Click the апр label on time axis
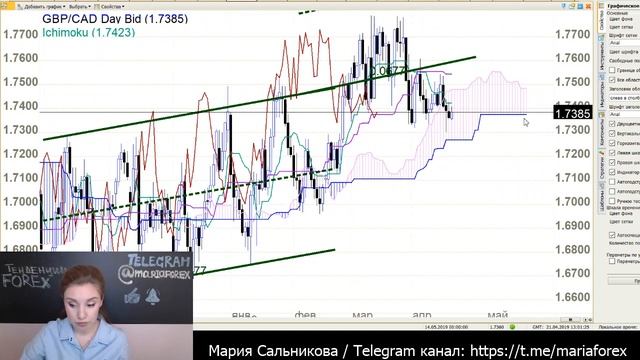This screenshot has height=360, width=640. (x=422, y=315)
